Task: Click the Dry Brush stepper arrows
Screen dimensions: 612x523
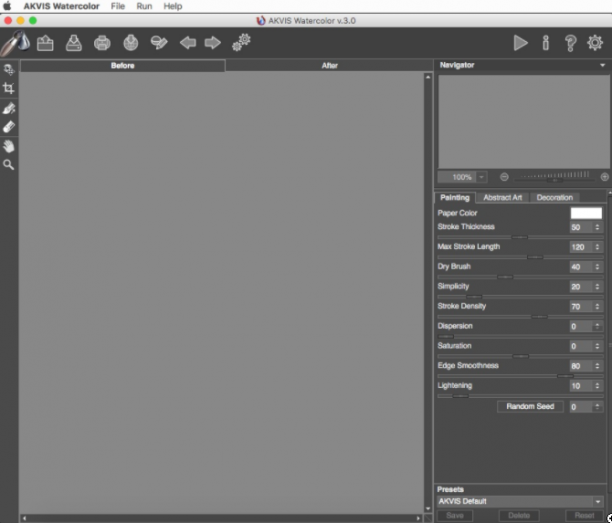Action: tap(597, 267)
